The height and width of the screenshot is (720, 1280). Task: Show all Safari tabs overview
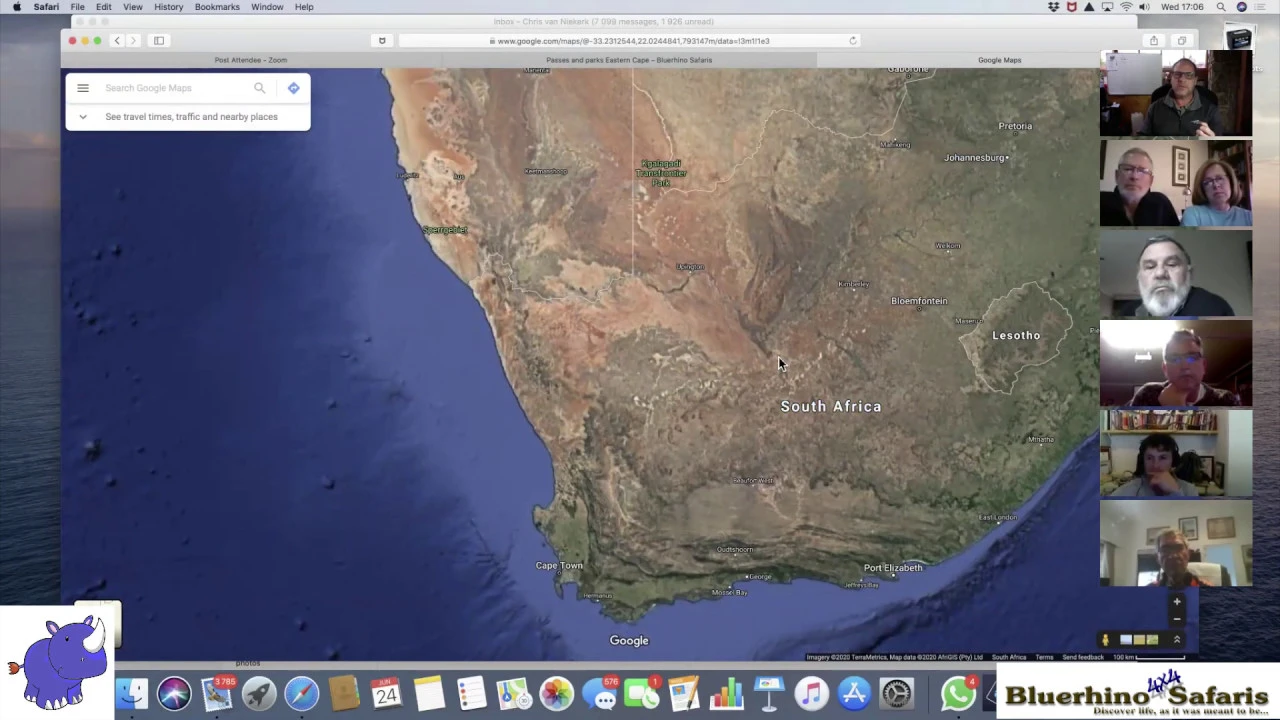tap(1181, 41)
